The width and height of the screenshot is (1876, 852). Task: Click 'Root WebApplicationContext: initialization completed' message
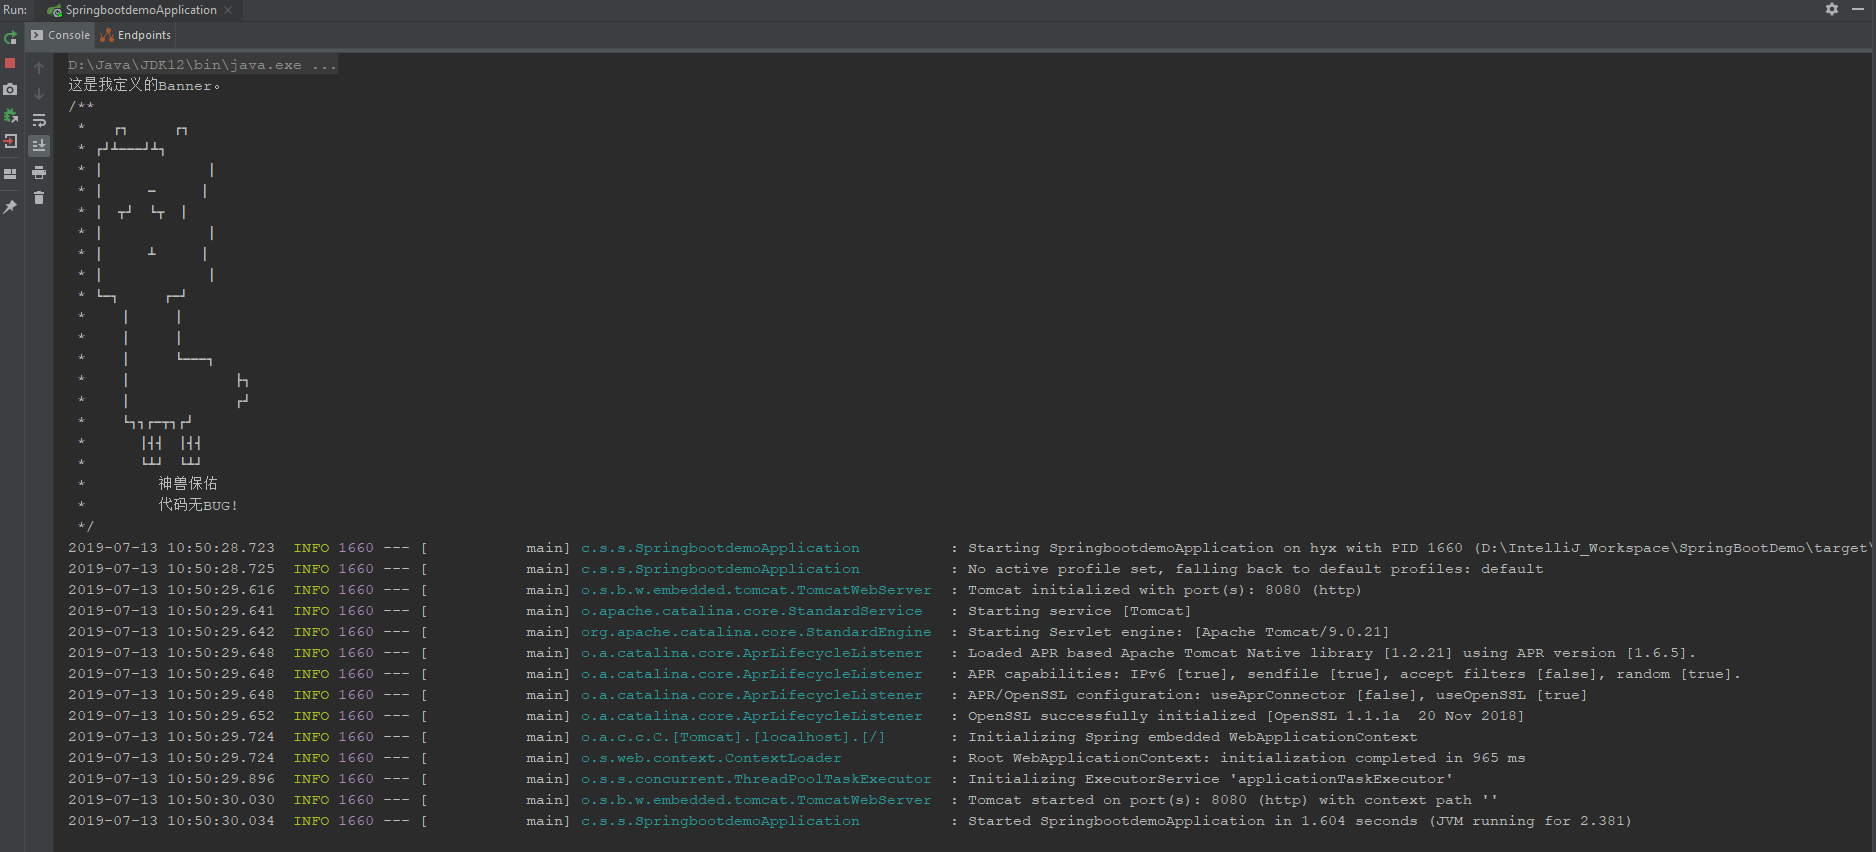[x=1247, y=758]
